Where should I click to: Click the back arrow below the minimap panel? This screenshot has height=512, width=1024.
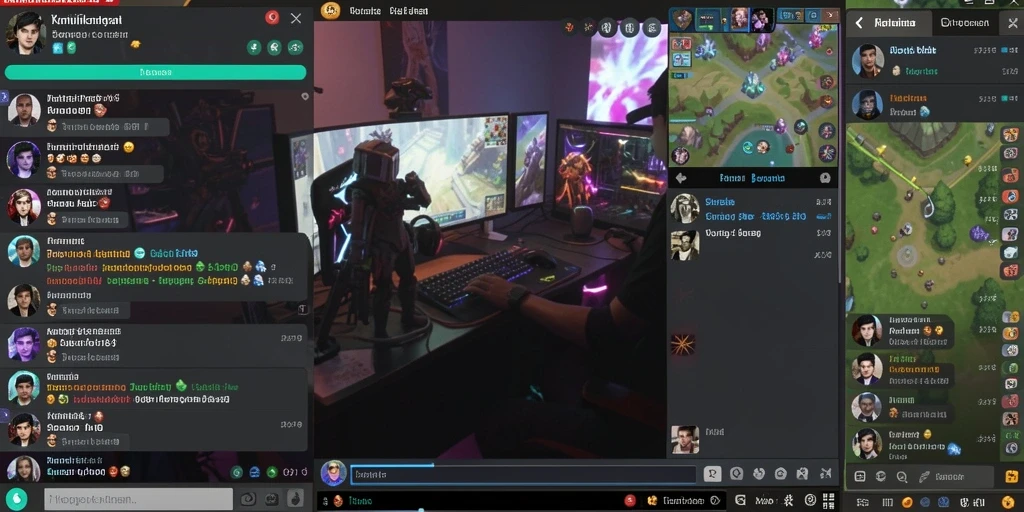[681, 178]
